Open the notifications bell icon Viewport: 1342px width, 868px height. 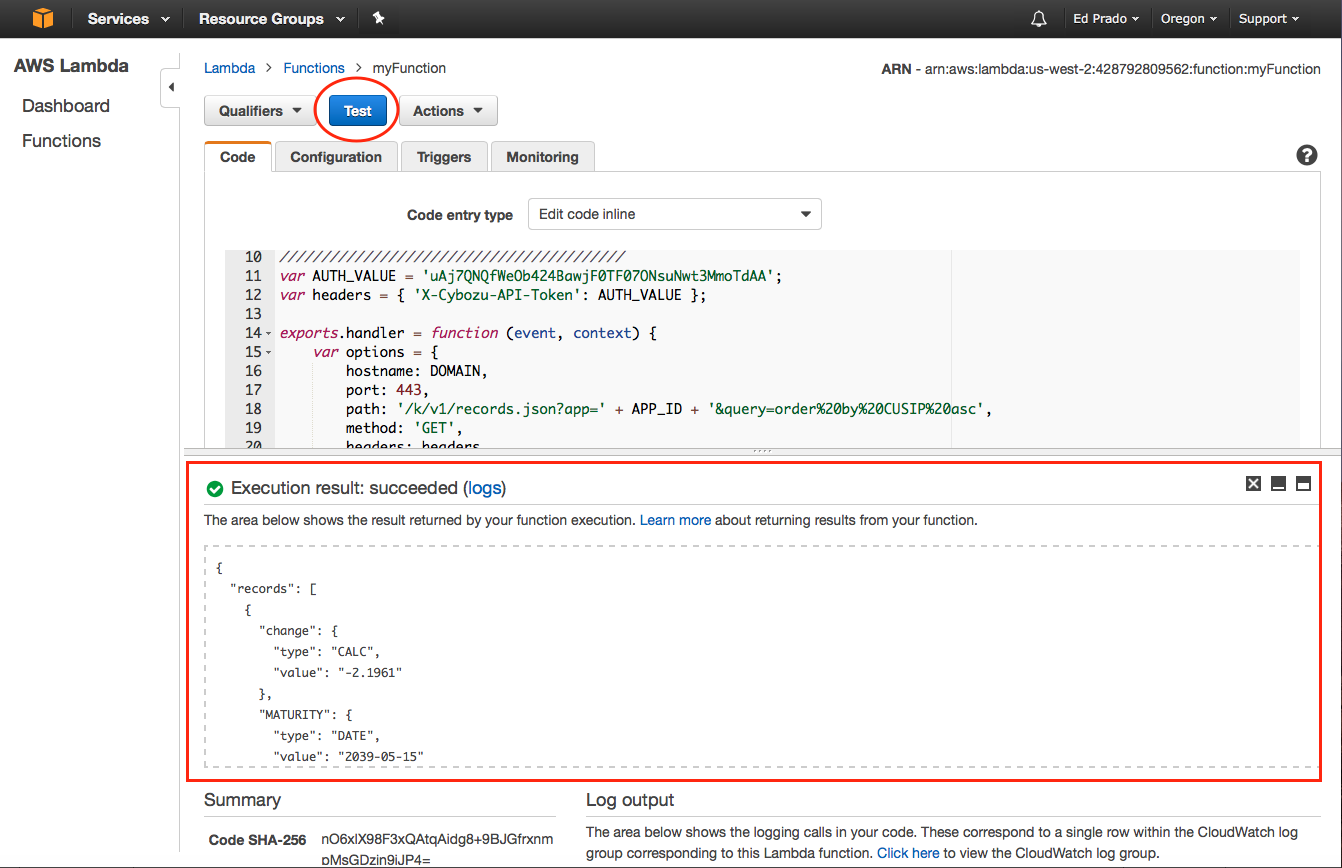tap(1039, 19)
